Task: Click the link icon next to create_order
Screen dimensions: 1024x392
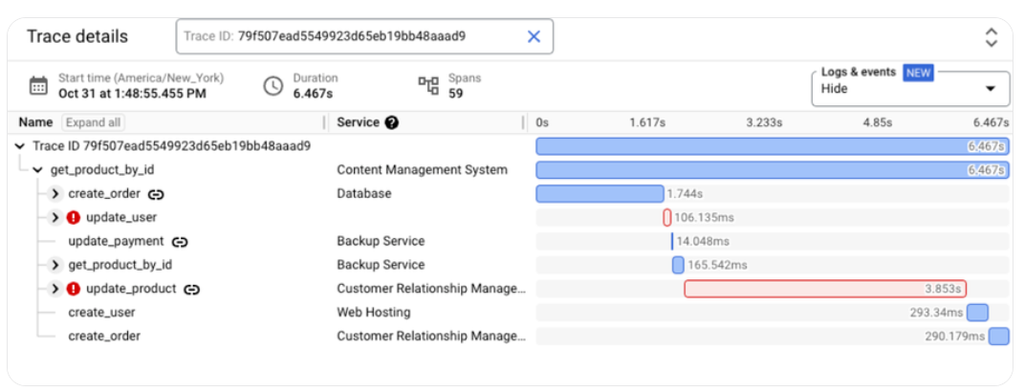Action: [155, 194]
